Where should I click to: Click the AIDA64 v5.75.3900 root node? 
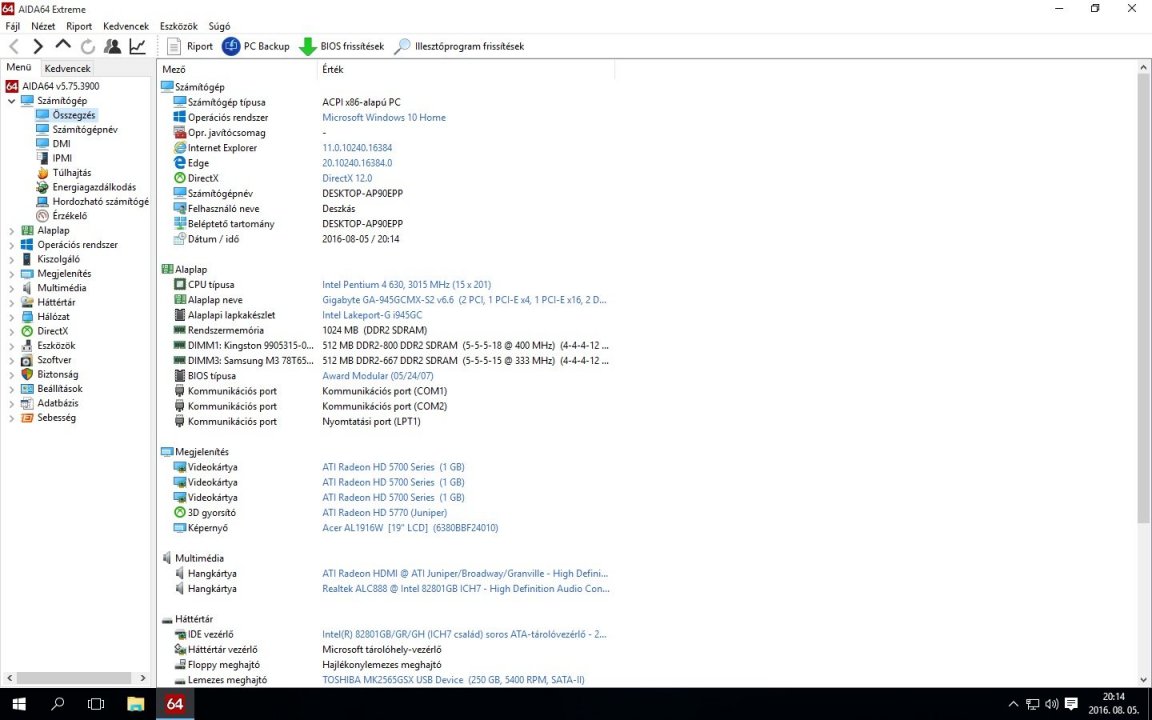[61, 86]
